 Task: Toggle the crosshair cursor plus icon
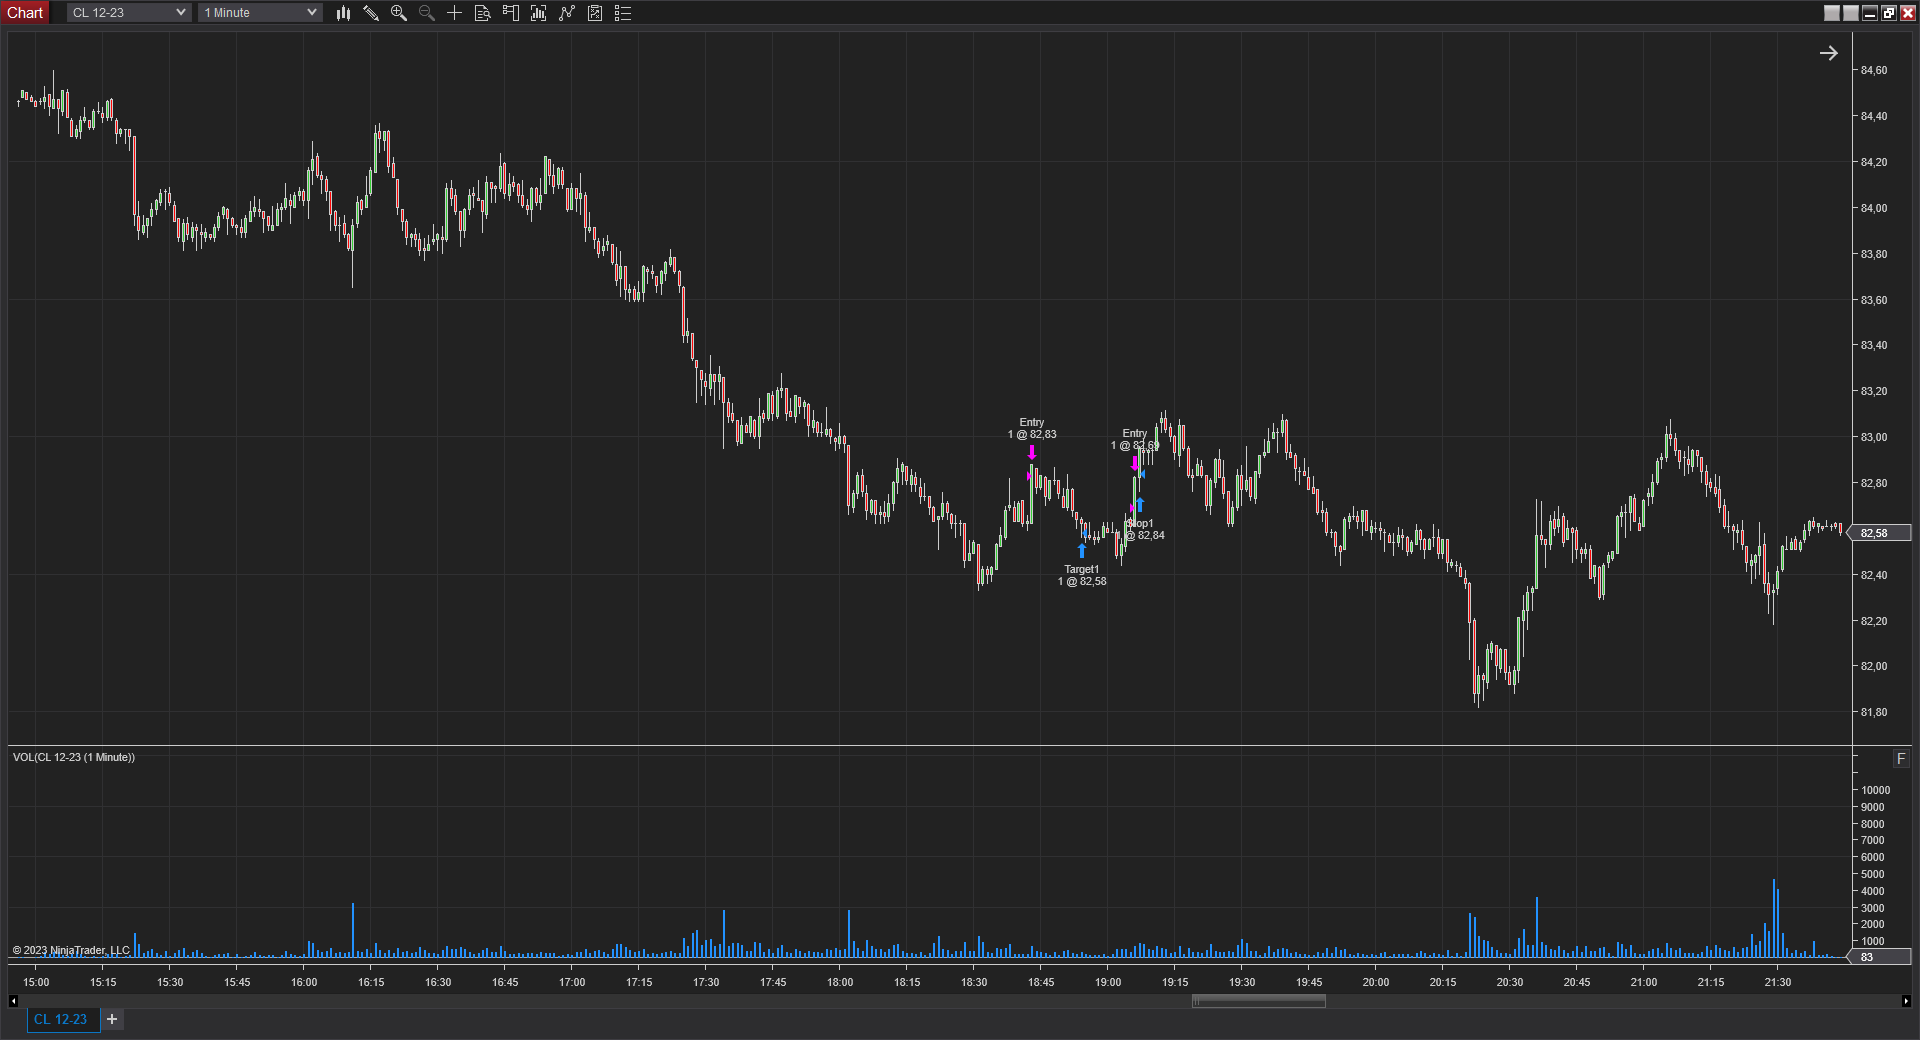[454, 13]
